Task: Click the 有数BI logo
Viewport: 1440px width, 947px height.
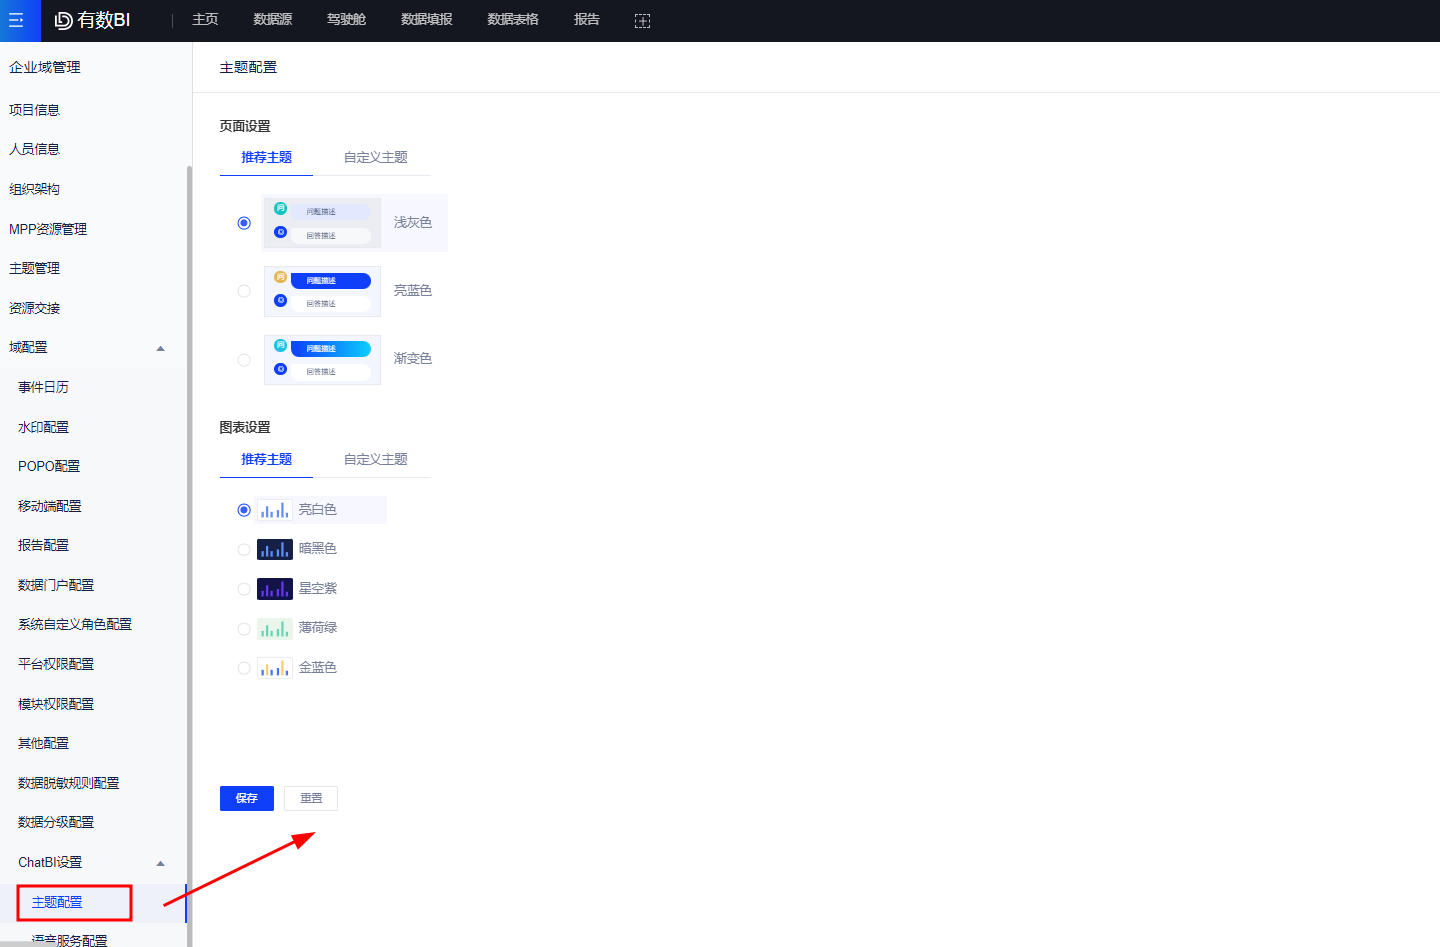Action: pyautogui.click(x=92, y=20)
